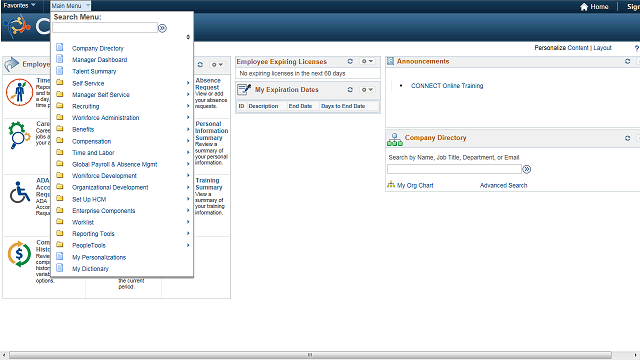Open the Favorites dropdown
Image resolution: width=640 pixels, height=360 pixels.
pyautogui.click(x=19, y=6)
